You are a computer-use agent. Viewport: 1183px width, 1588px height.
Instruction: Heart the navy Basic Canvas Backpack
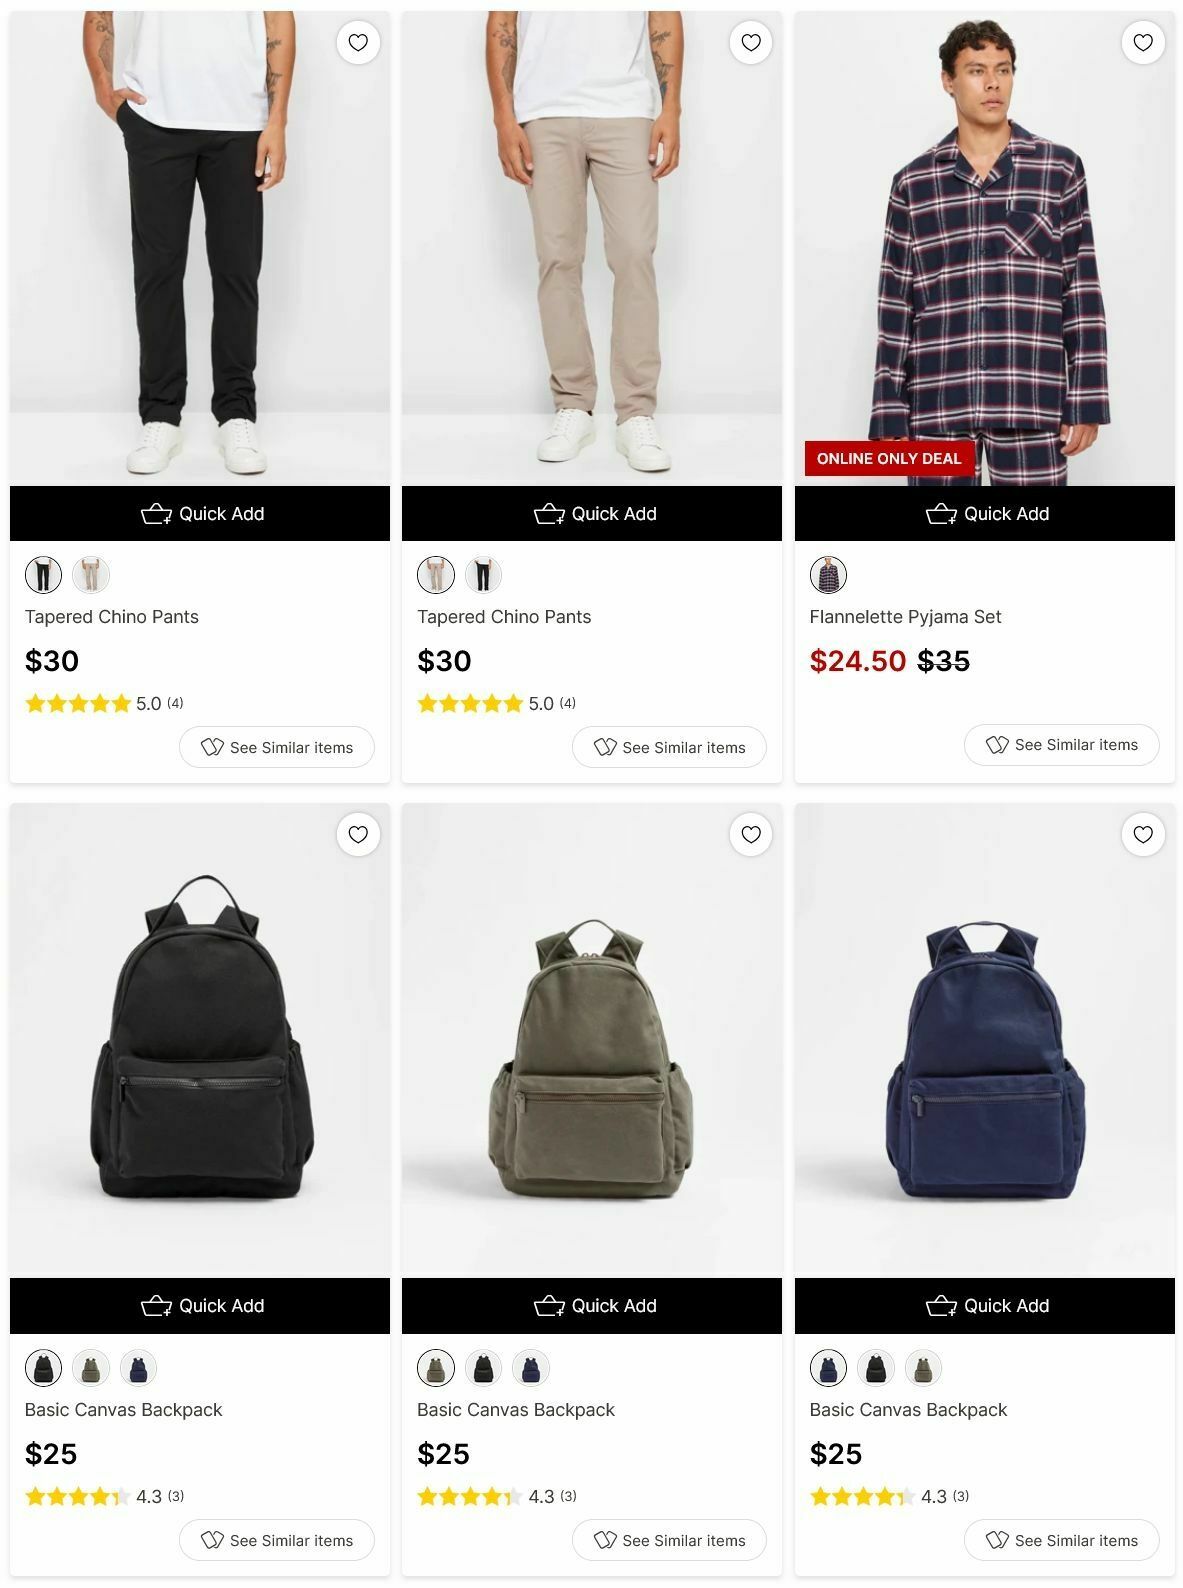1143,835
